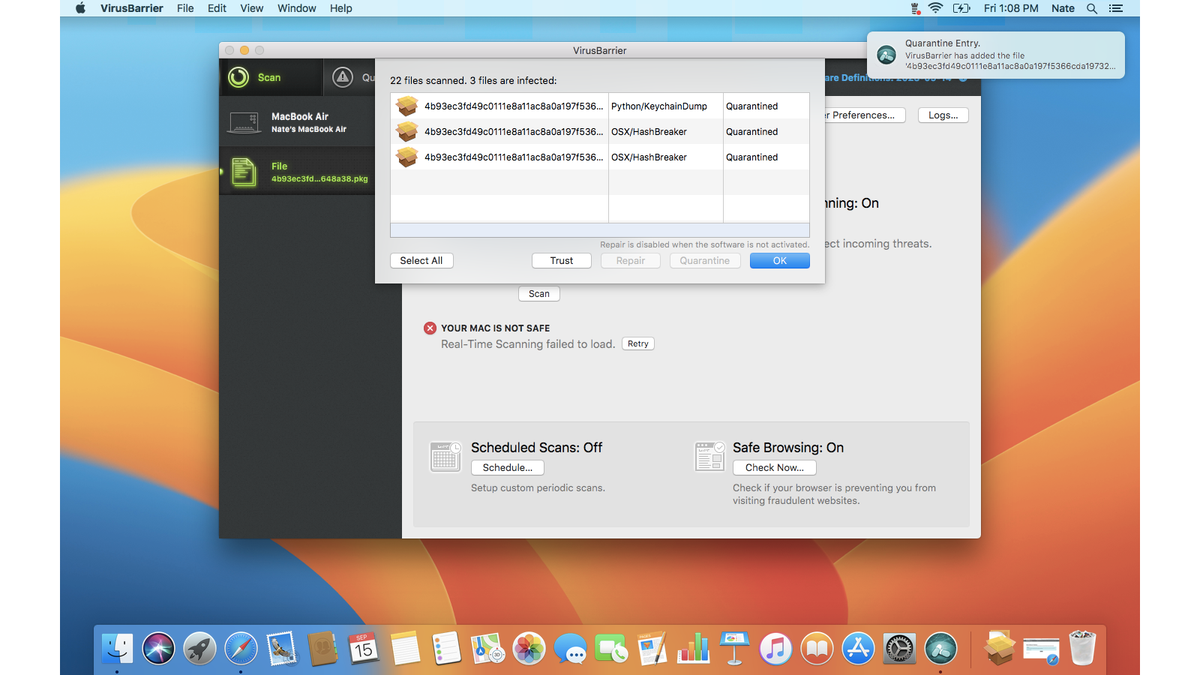The image size is (1200, 675).
Task: Open the Quarantine warning triangle icon
Action: 345,76
